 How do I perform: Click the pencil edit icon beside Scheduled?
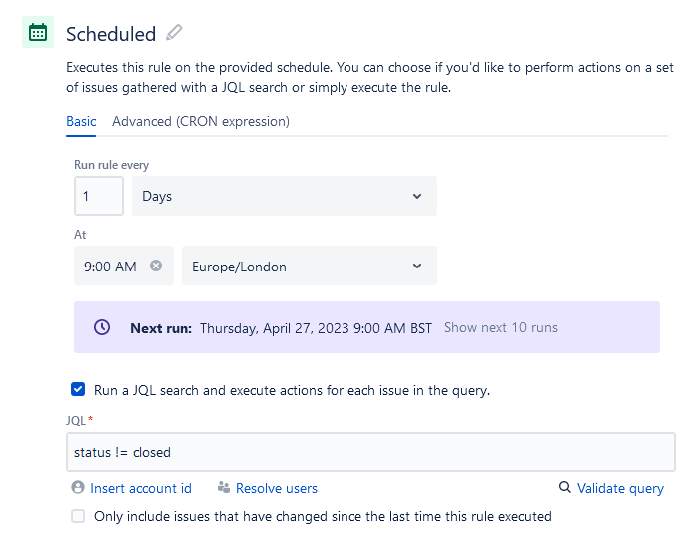(x=175, y=33)
